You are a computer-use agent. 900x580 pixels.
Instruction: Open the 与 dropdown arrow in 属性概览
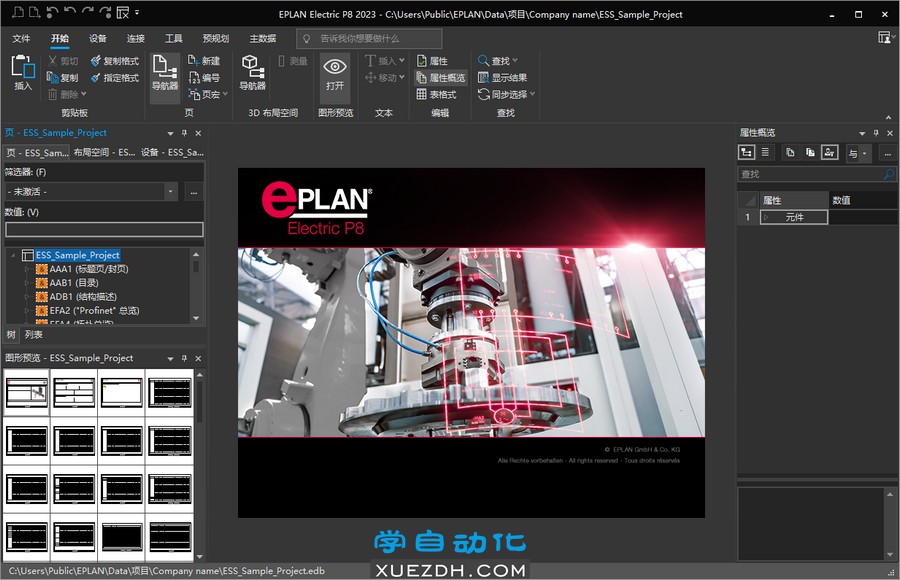(x=864, y=153)
